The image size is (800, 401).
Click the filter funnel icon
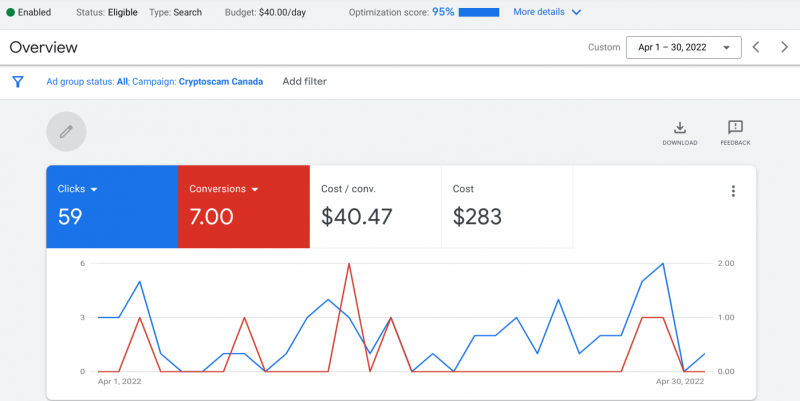18,82
